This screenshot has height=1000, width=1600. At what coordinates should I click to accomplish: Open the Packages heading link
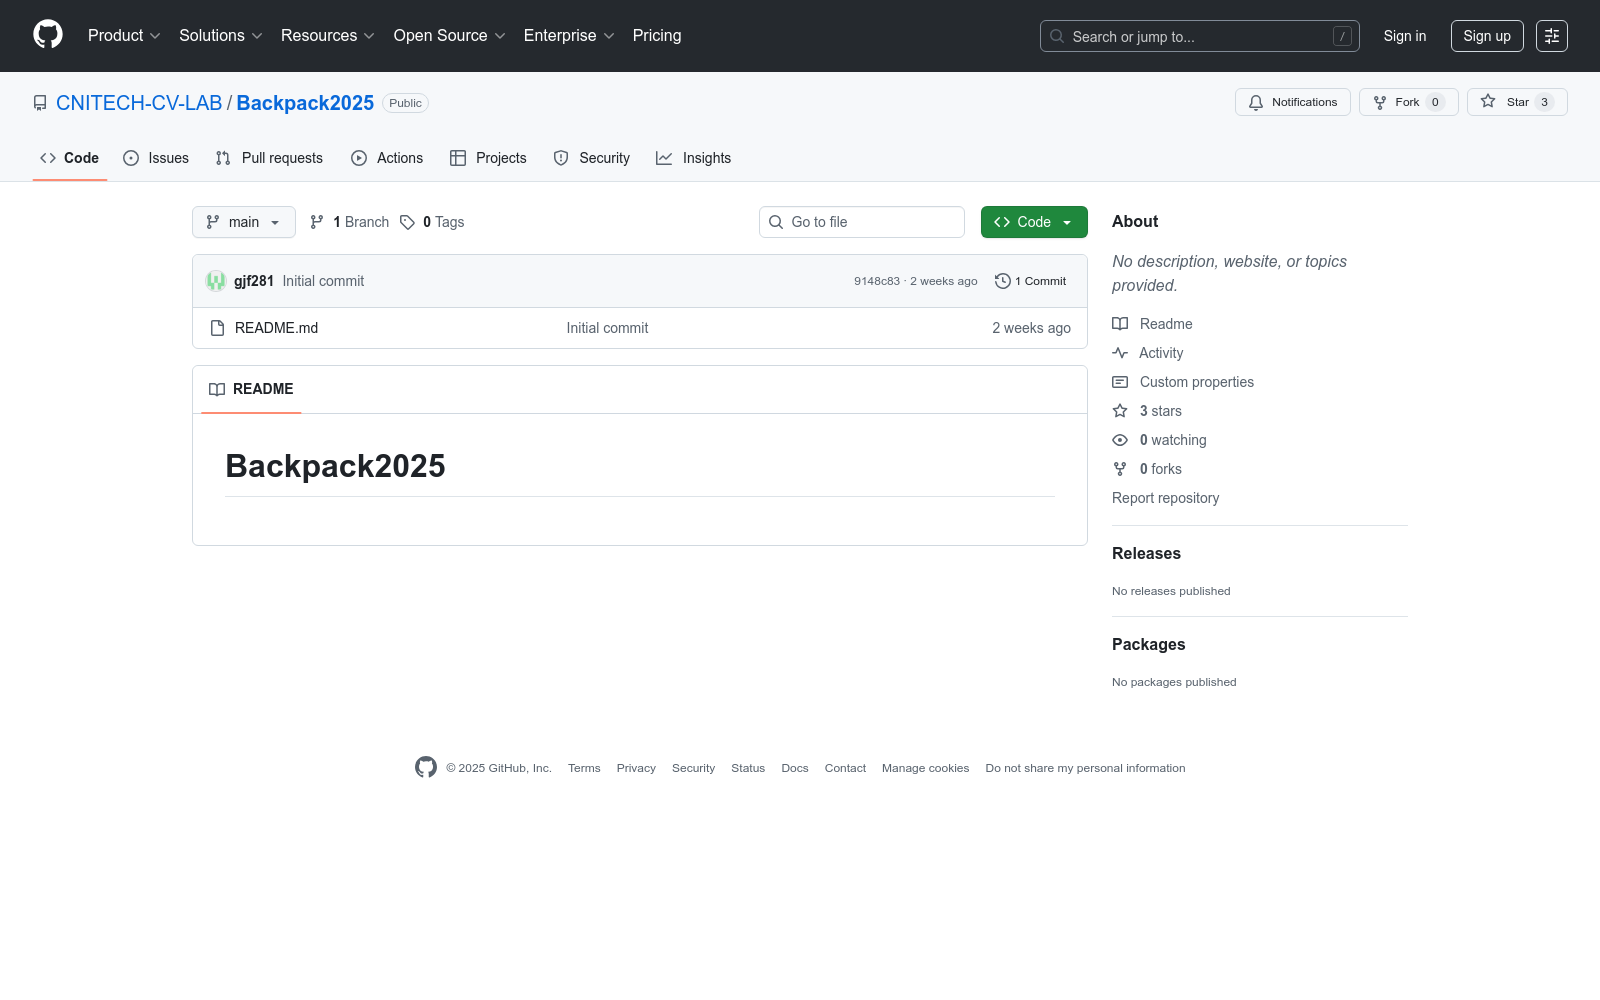click(x=1148, y=645)
